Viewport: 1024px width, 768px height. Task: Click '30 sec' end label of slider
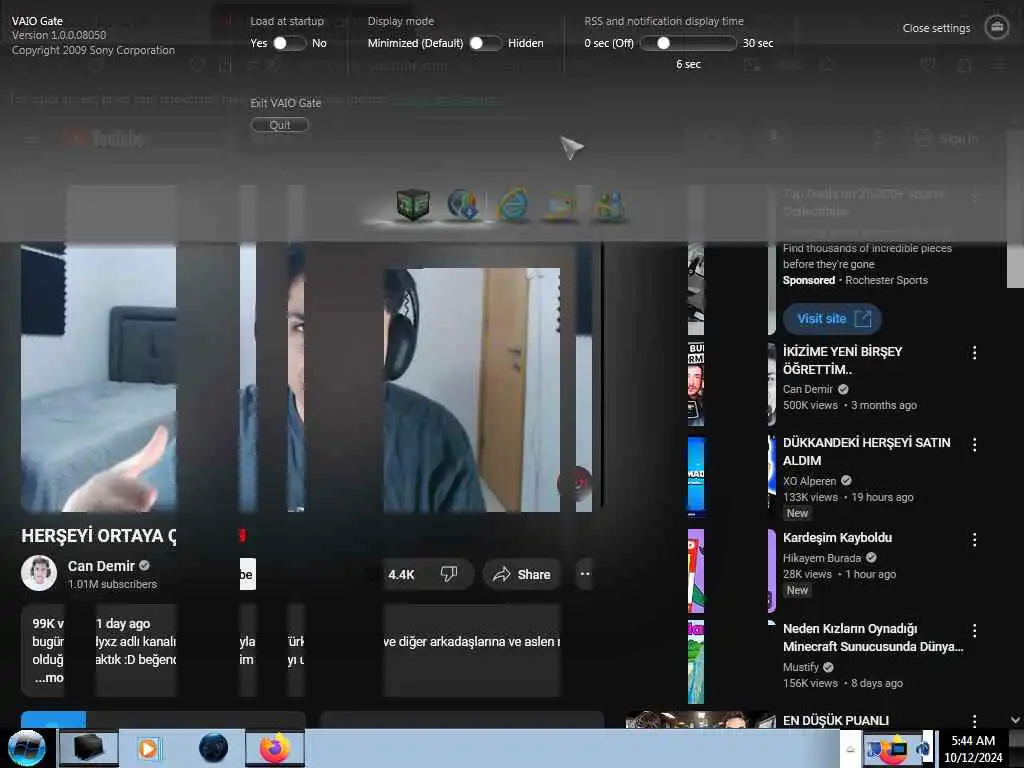758,43
